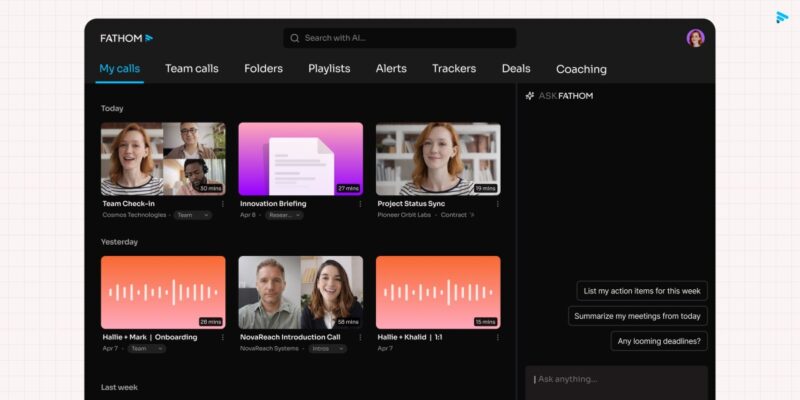
Task: Open more options for Project Status Sync
Action: tap(497, 204)
